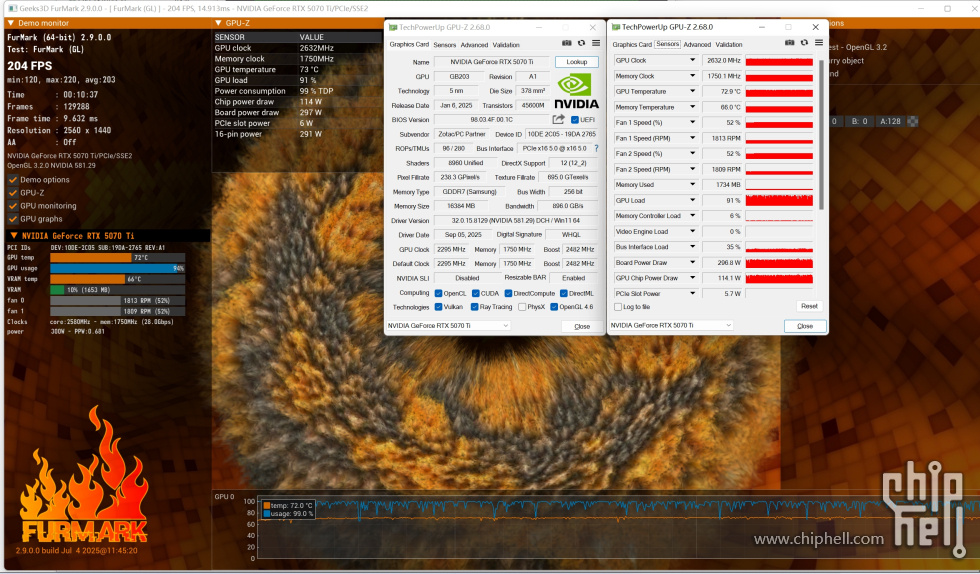
Task: Click the refresh icon in left GPU-Z window
Action: click(581, 43)
